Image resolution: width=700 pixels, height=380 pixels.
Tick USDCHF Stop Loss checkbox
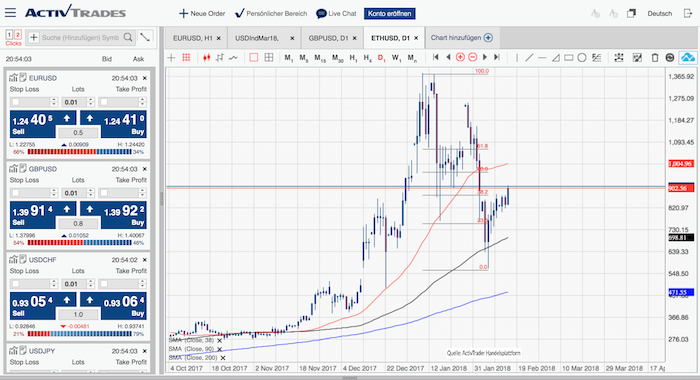[x=16, y=284]
